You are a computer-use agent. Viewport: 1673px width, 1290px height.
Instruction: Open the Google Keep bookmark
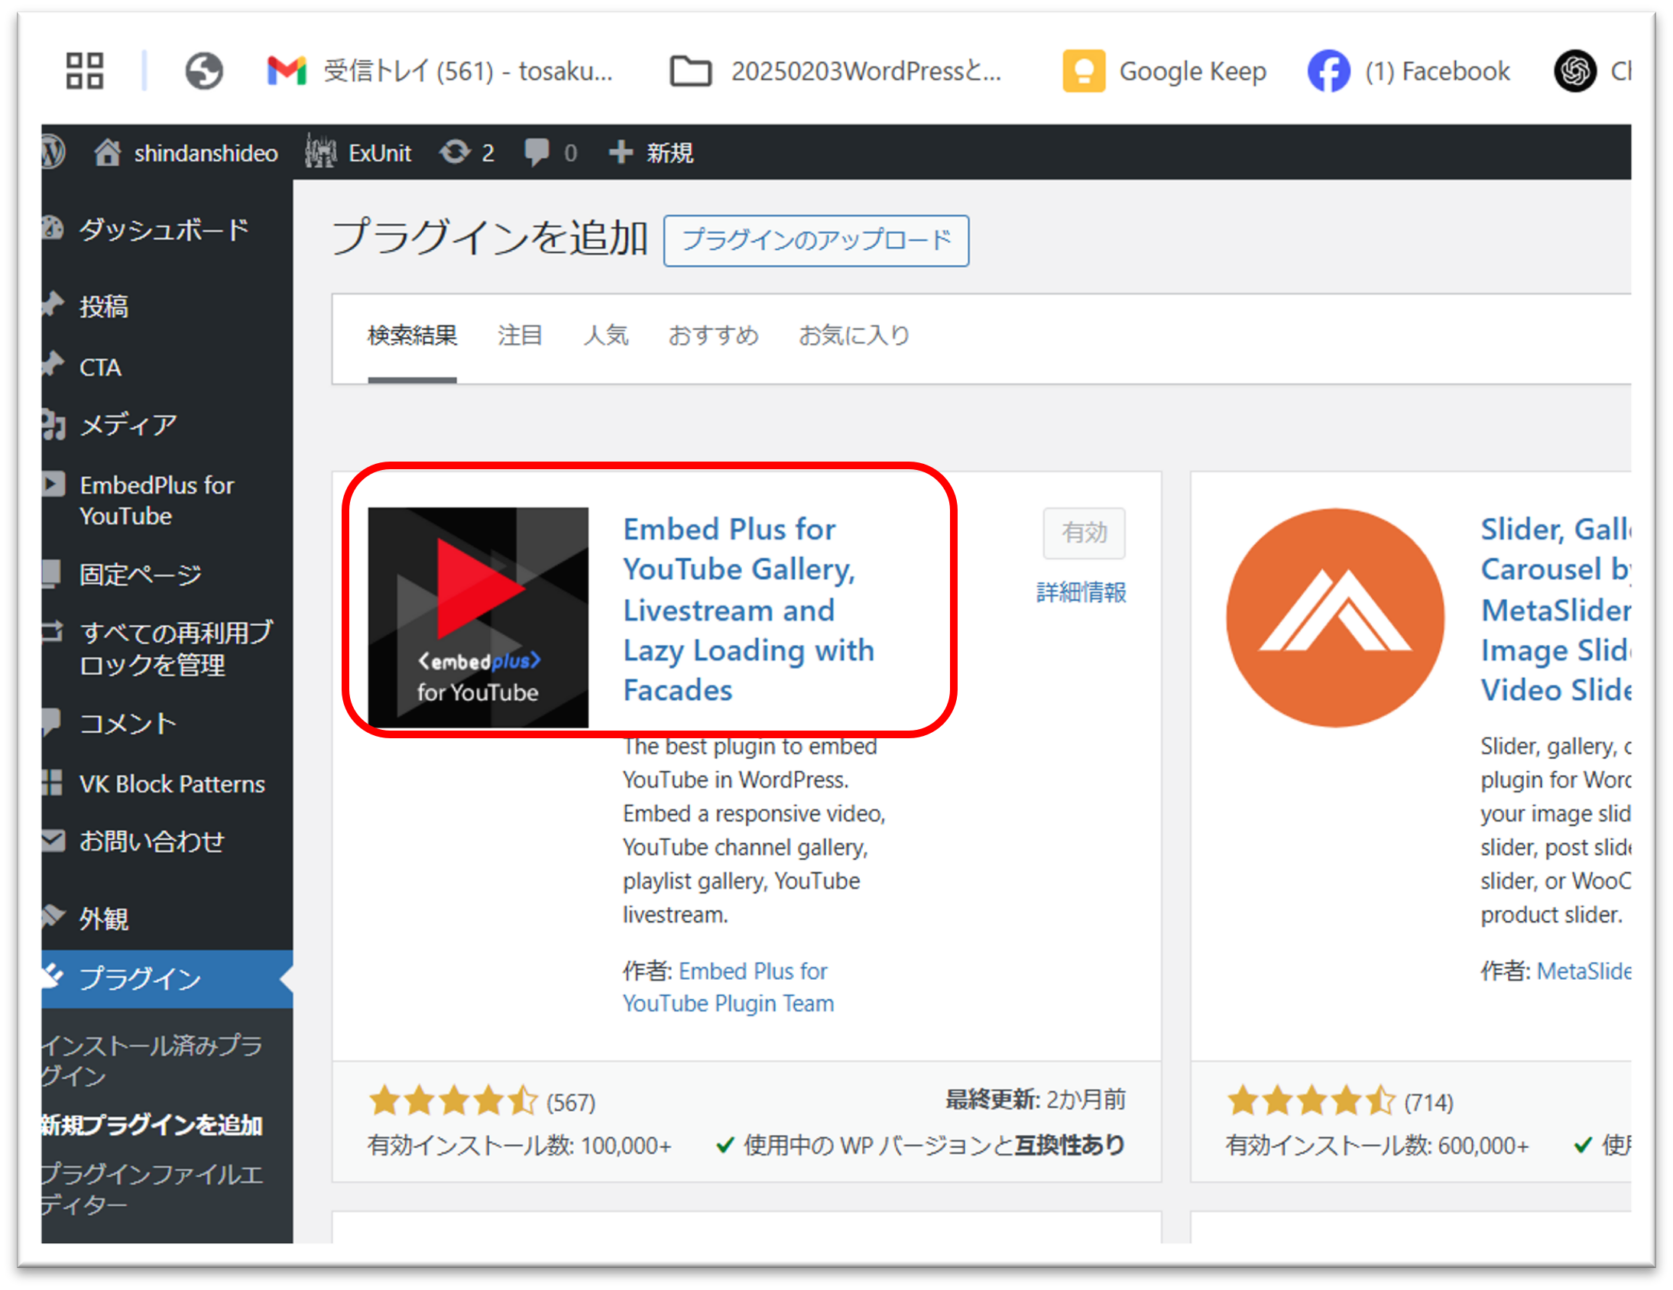[1165, 71]
